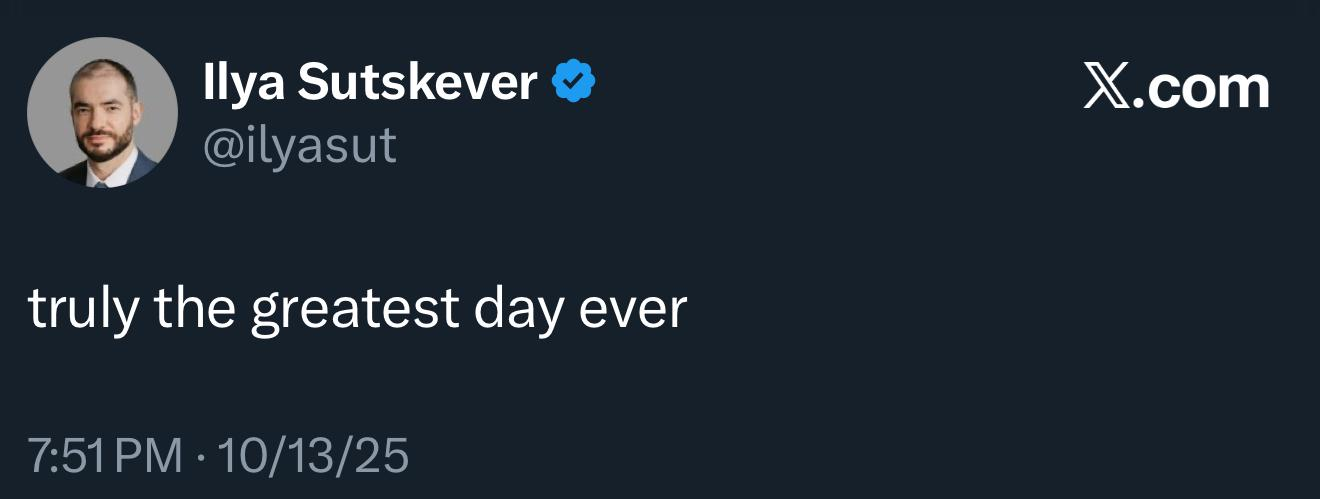Click the "@" symbol in the handle
This screenshot has height=499, width=1320.
(222, 146)
